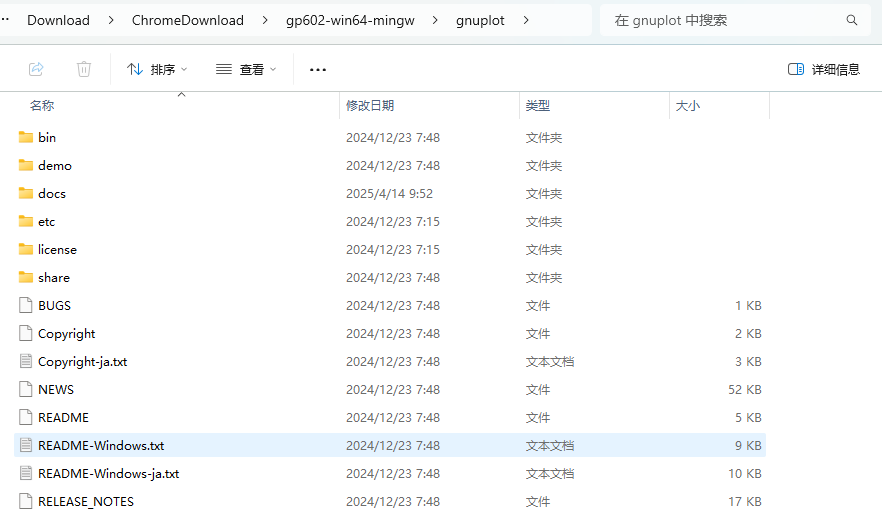Select the Copyright-ja.txt file icon
Screen dimensions: 882x521
pos(25,361)
